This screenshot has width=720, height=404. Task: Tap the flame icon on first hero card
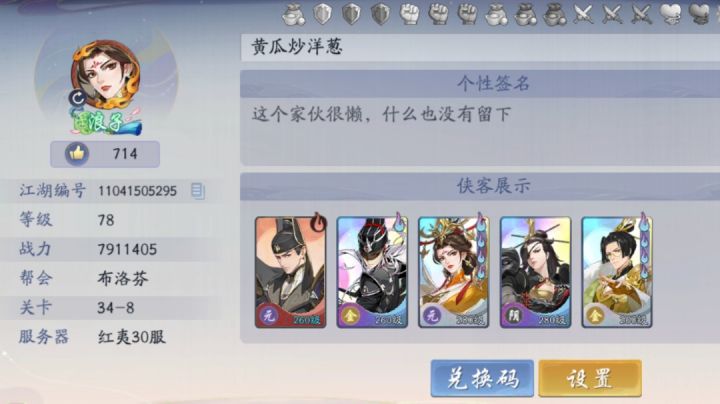pos(318,223)
